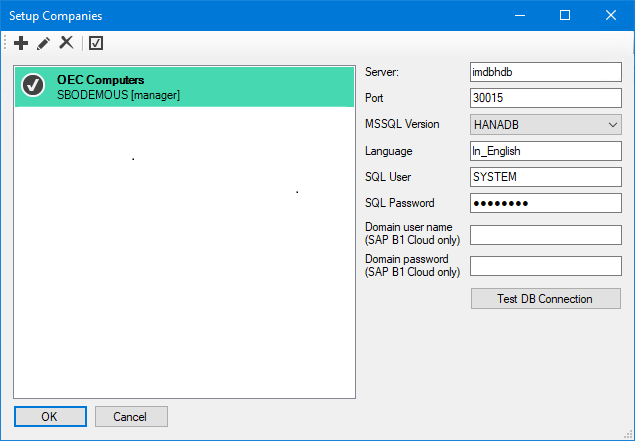The height and width of the screenshot is (441, 635).
Task: Minimize the Setup Companies window
Action: [x=518, y=16]
